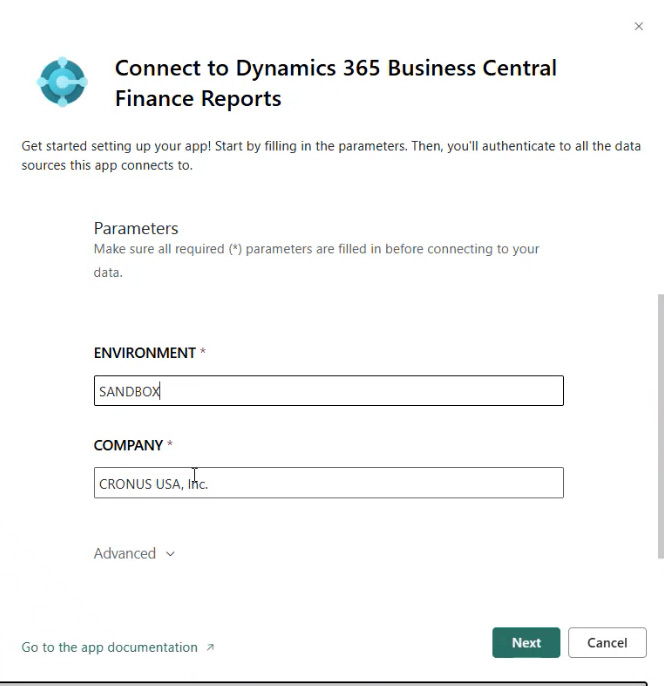Click the 'Get started setting up your app' description
The image size is (664, 686).
(331, 155)
